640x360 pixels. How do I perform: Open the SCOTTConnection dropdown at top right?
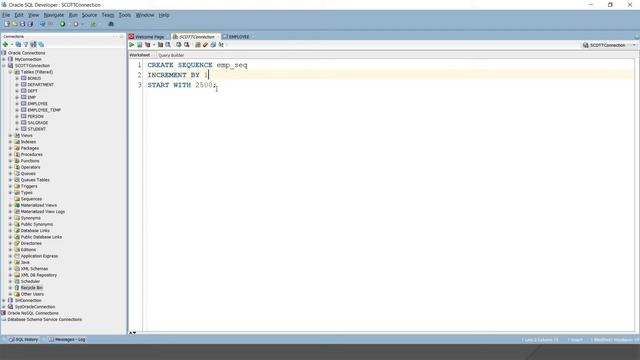(634, 45)
